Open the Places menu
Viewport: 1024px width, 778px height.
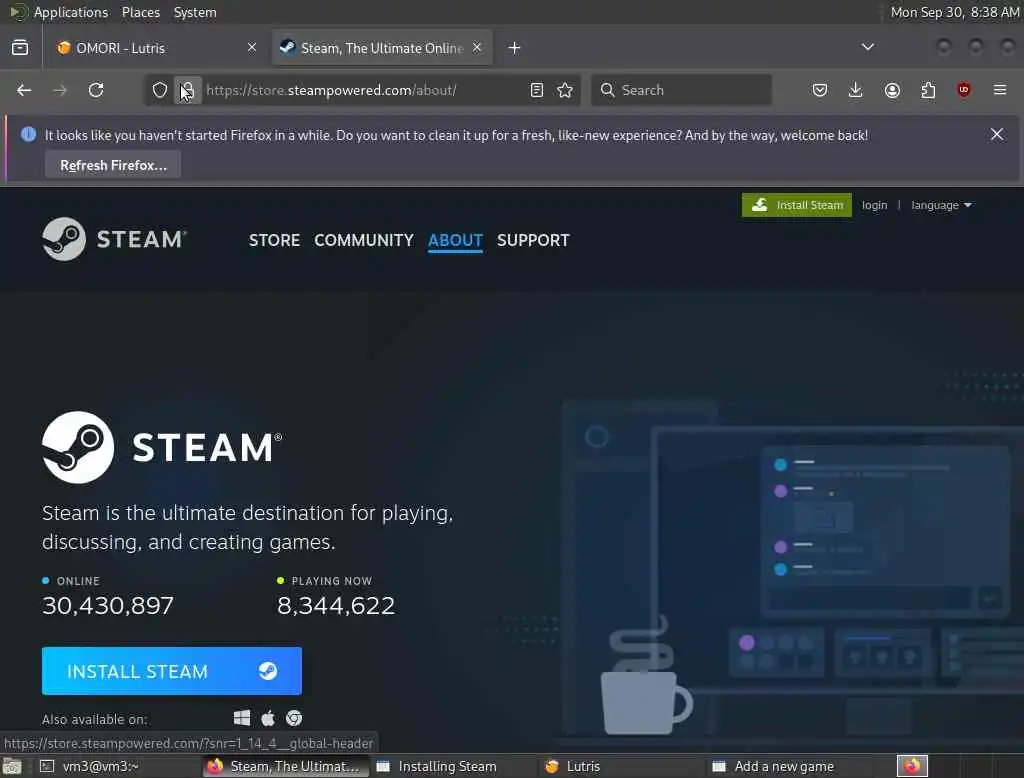[x=140, y=12]
